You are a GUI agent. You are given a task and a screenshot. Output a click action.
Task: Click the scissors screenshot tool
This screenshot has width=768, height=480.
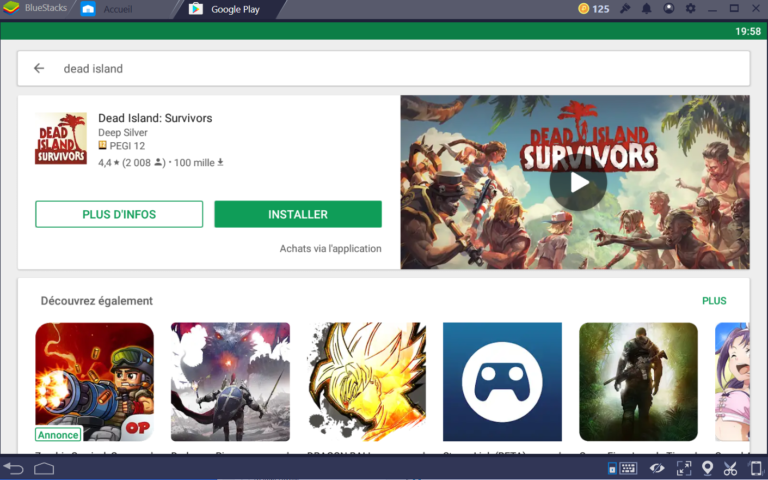pos(730,468)
